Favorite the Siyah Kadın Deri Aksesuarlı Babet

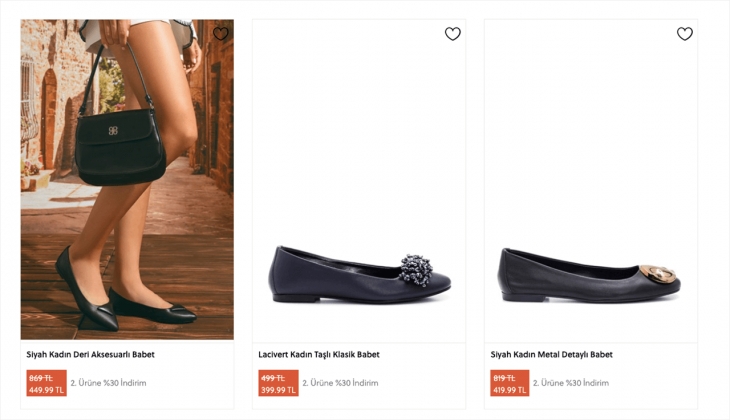(x=221, y=34)
